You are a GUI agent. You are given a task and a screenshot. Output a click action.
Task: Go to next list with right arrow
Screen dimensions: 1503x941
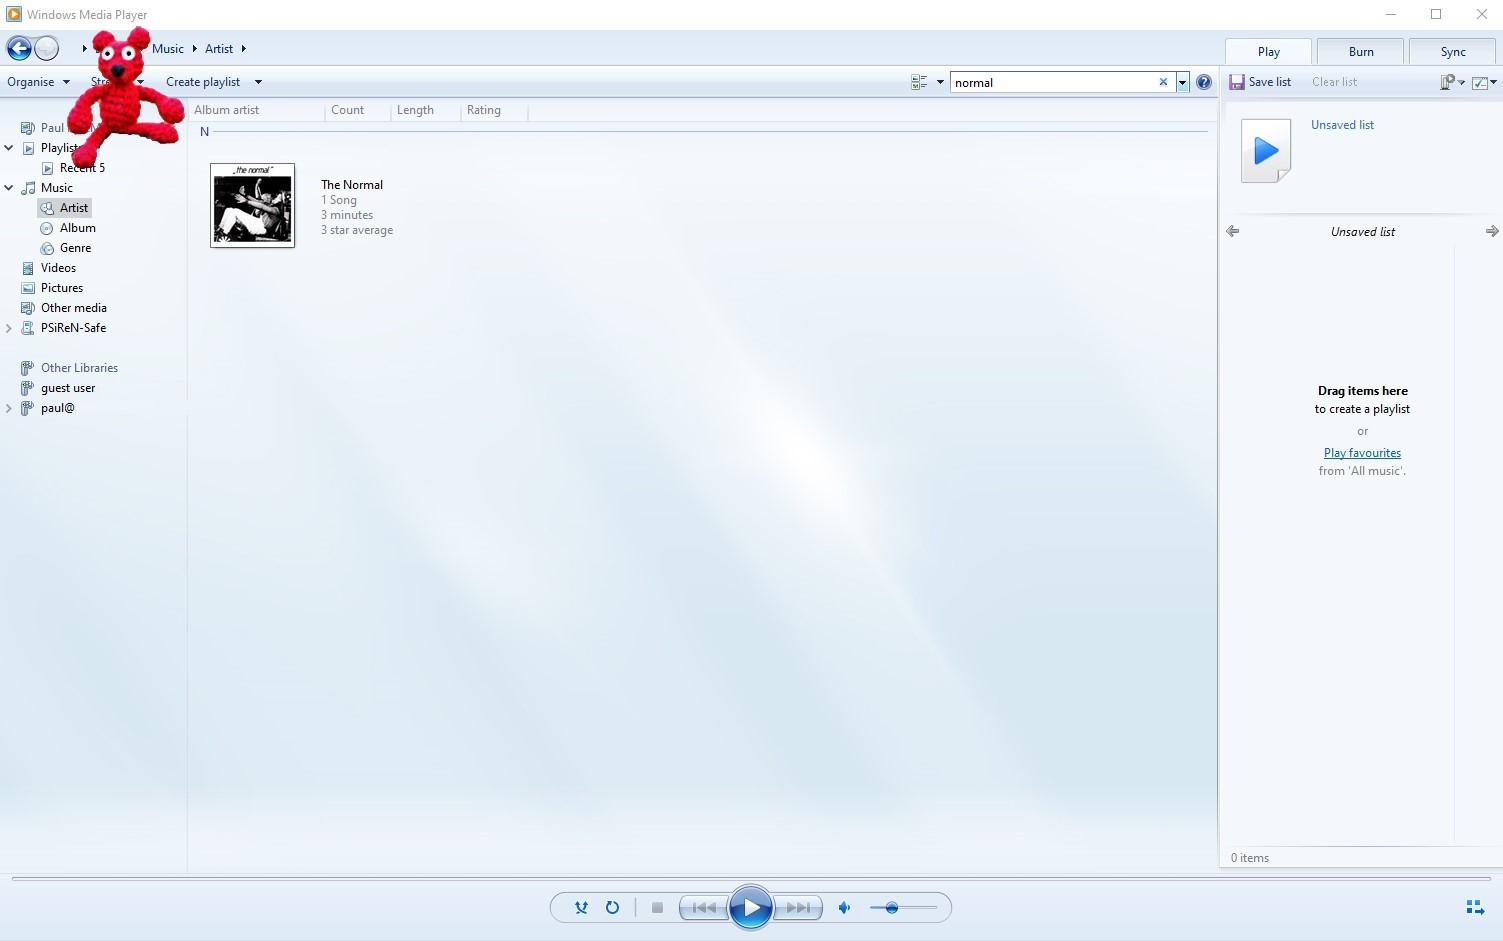point(1491,231)
